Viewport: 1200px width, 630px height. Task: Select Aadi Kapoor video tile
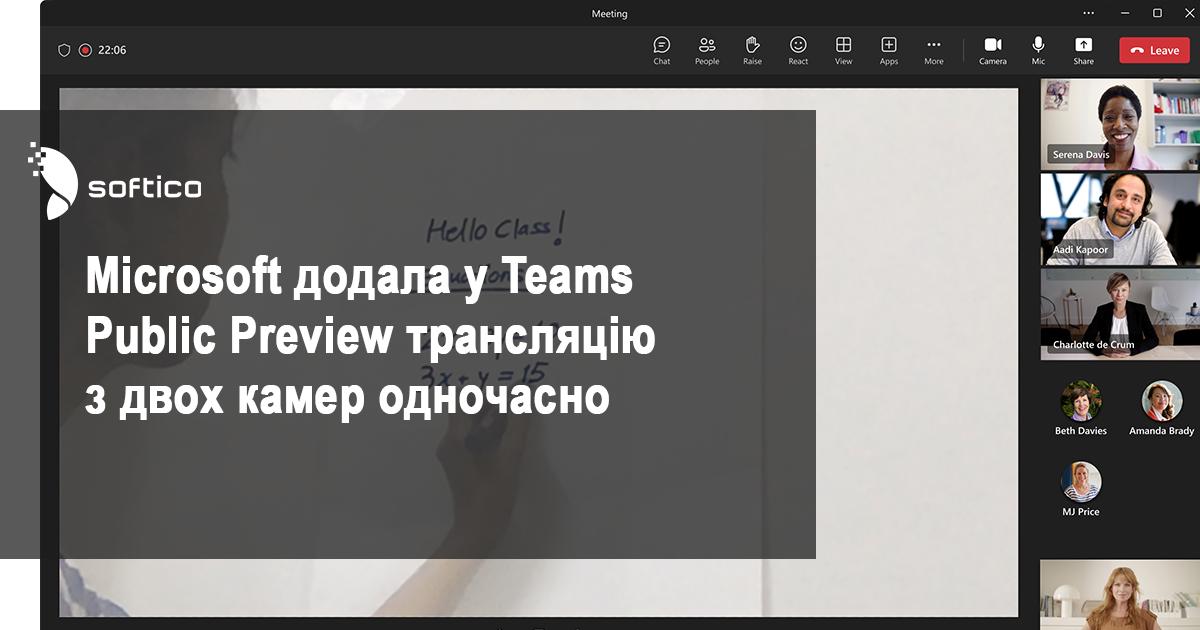click(1120, 219)
